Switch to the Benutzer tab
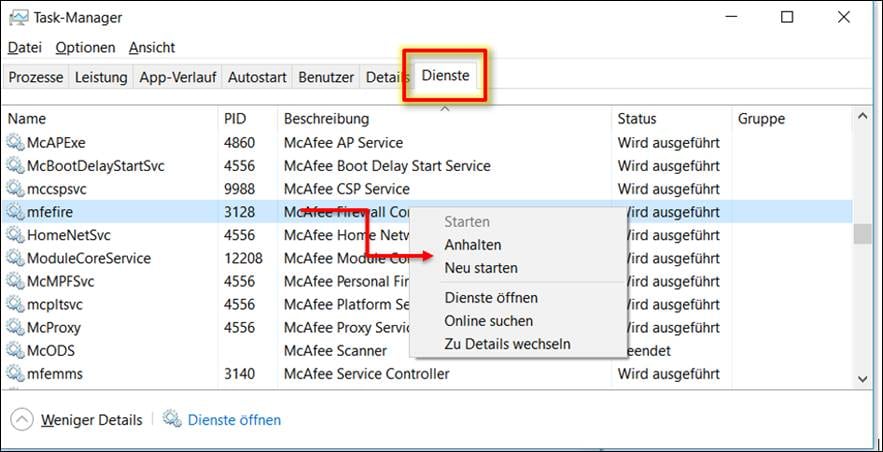This screenshot has height=452, width=883. click(x=326, y=77)
